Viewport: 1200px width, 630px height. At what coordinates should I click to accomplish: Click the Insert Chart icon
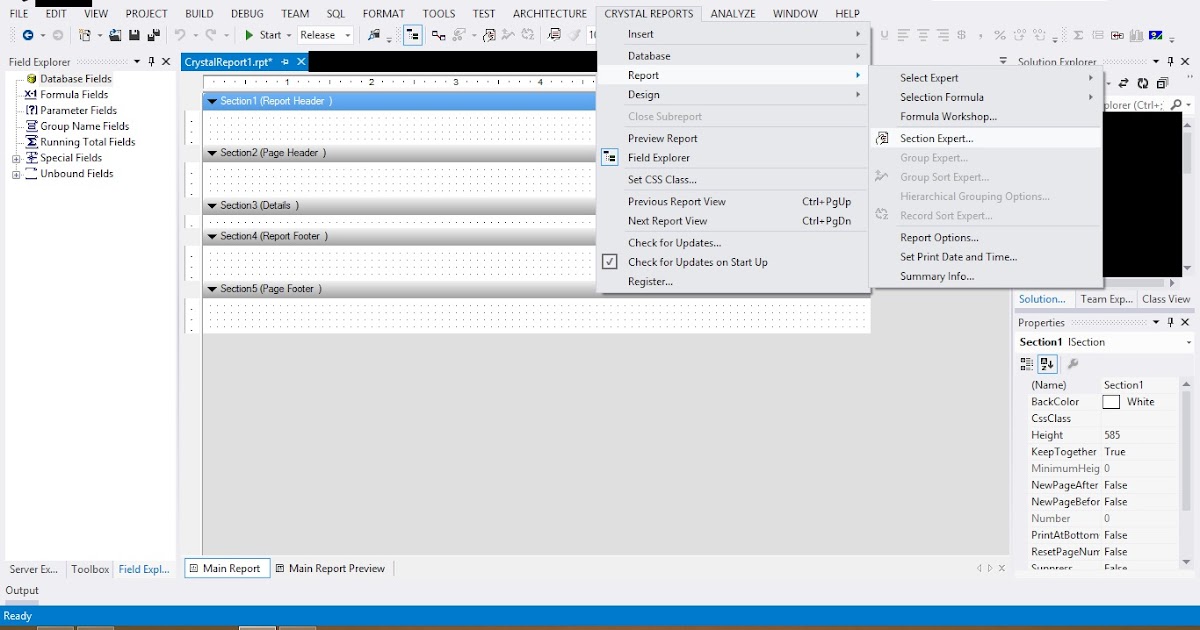click(x=1136, y=36)
